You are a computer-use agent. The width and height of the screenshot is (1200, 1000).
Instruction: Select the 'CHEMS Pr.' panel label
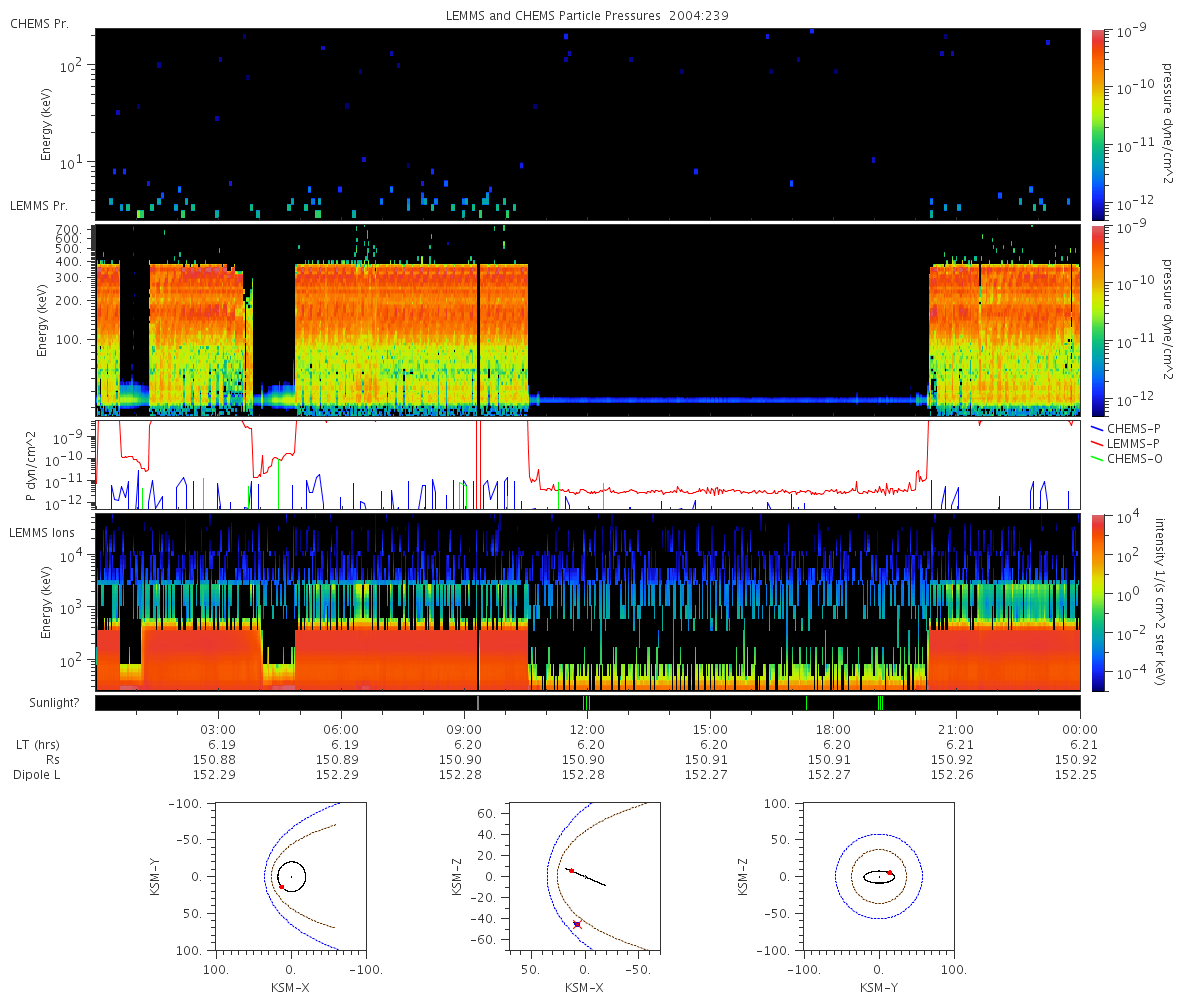(39, 23)
